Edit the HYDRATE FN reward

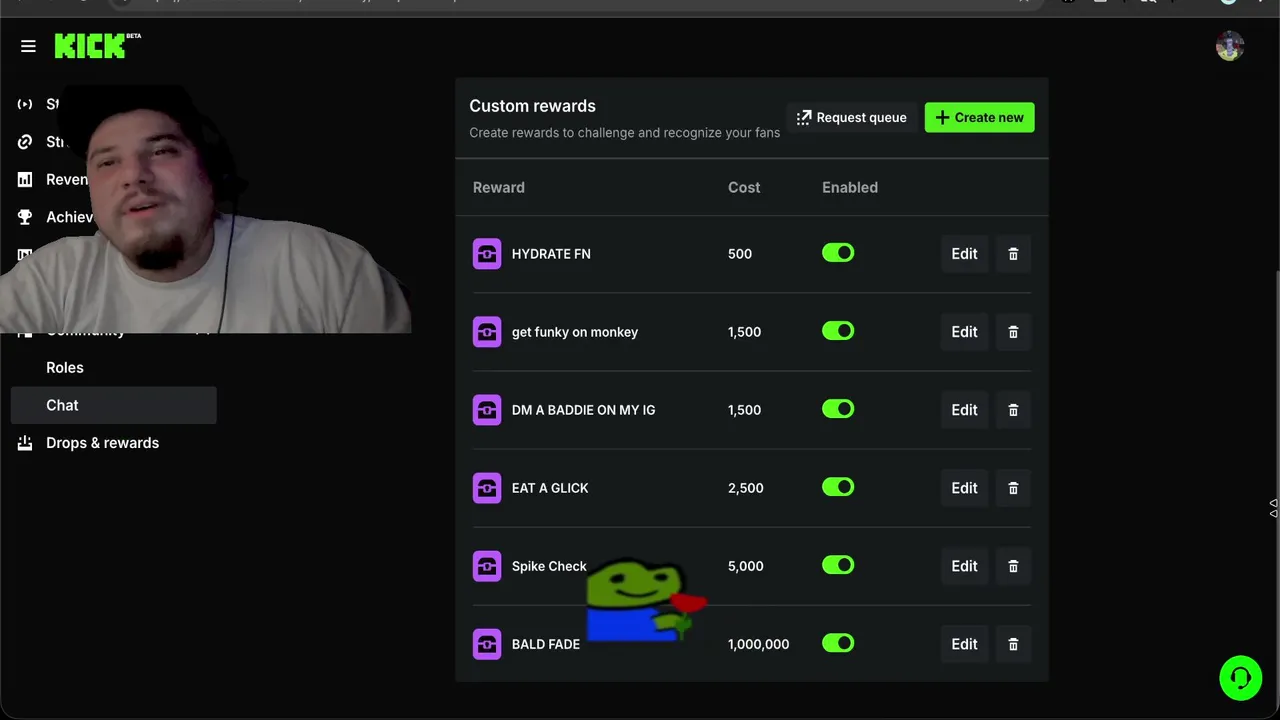point(964,254)
